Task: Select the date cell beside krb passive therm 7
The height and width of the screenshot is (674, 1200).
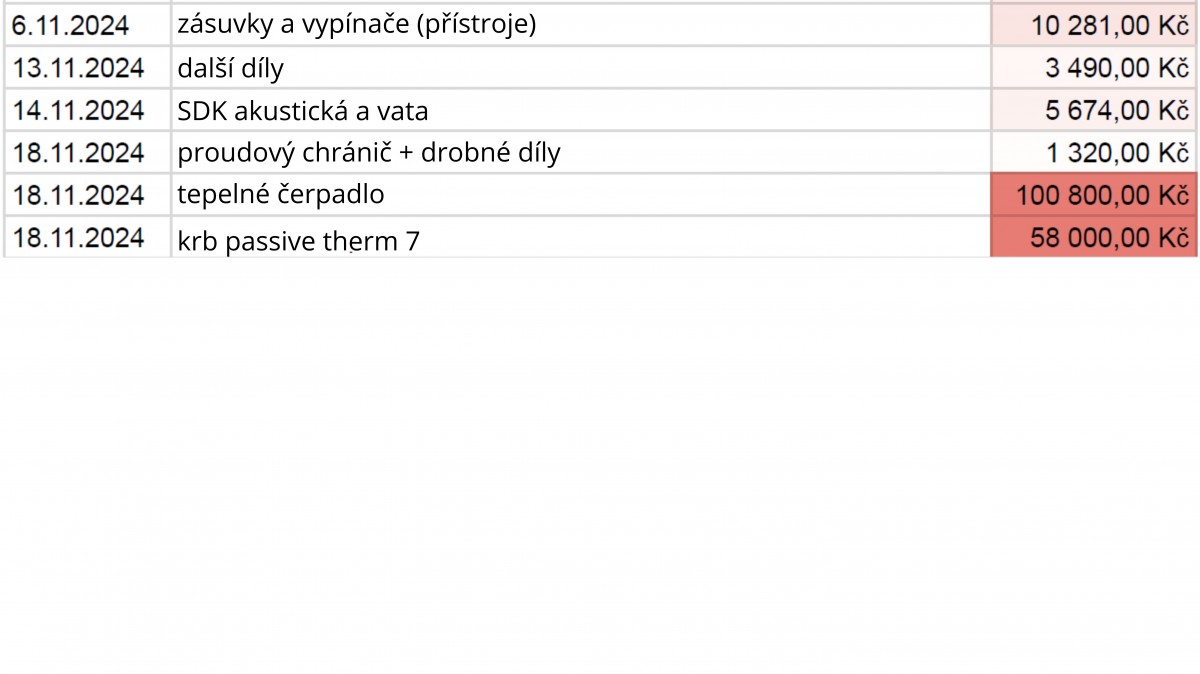Action: tap(88, 236)
